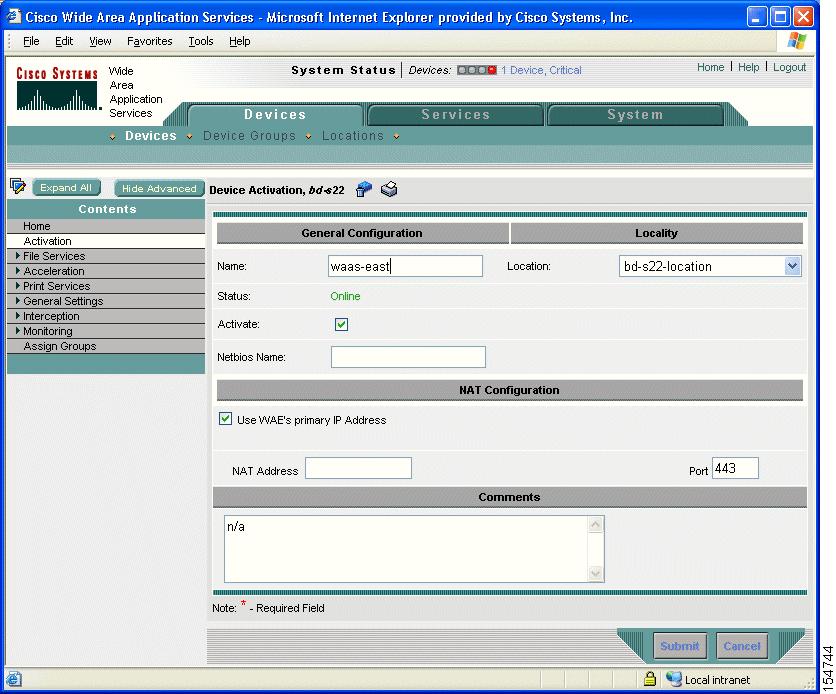Open the File menu
Viewport: 836px width, 694px height.
pos(31,41)
